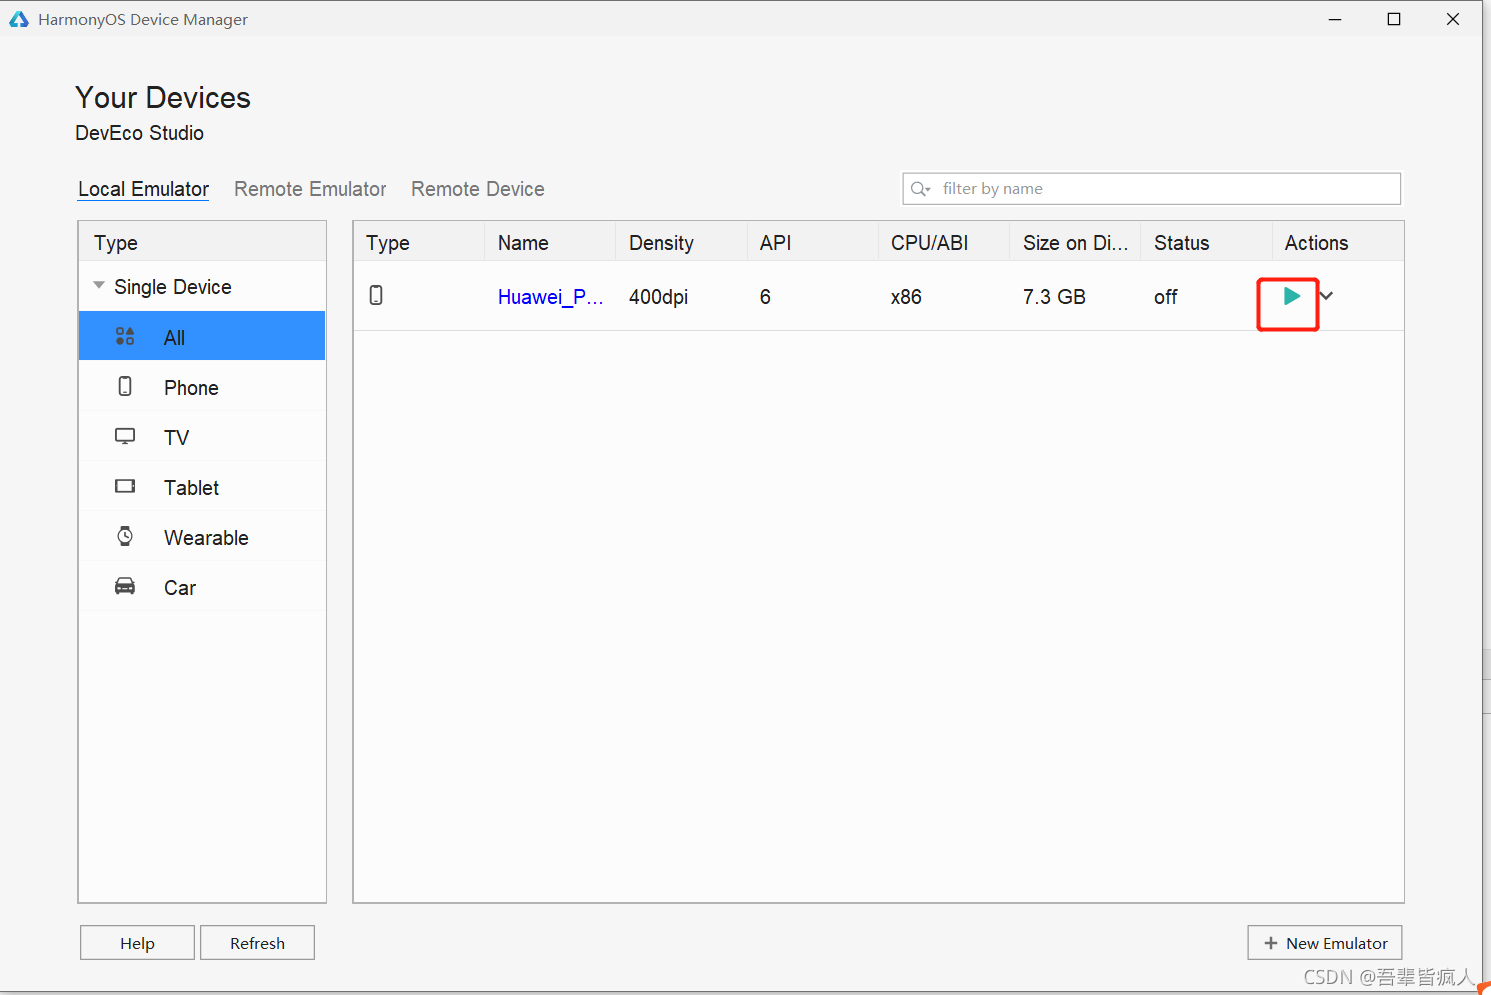The height and width of the screenshot is (995, 1491).
Task: Select the 400dpi density cell
Action: (x=658, y=297)
